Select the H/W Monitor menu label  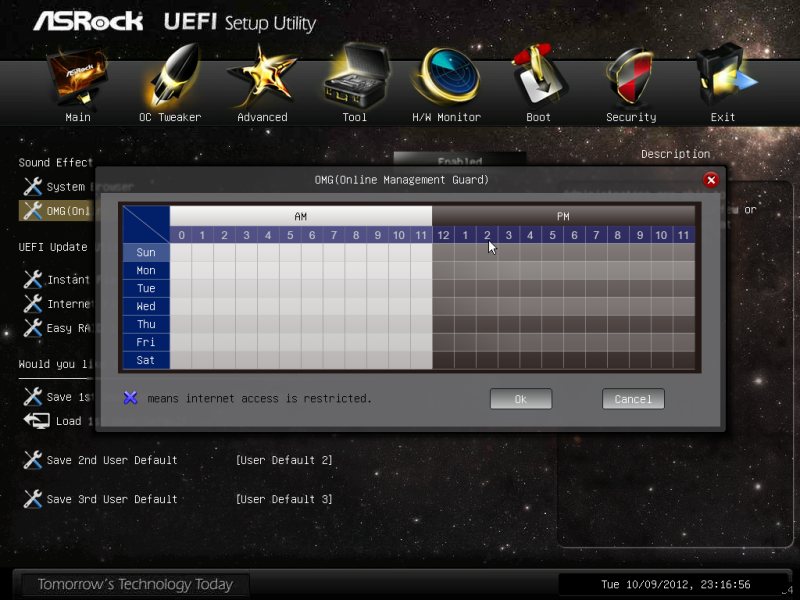[446, 117]
